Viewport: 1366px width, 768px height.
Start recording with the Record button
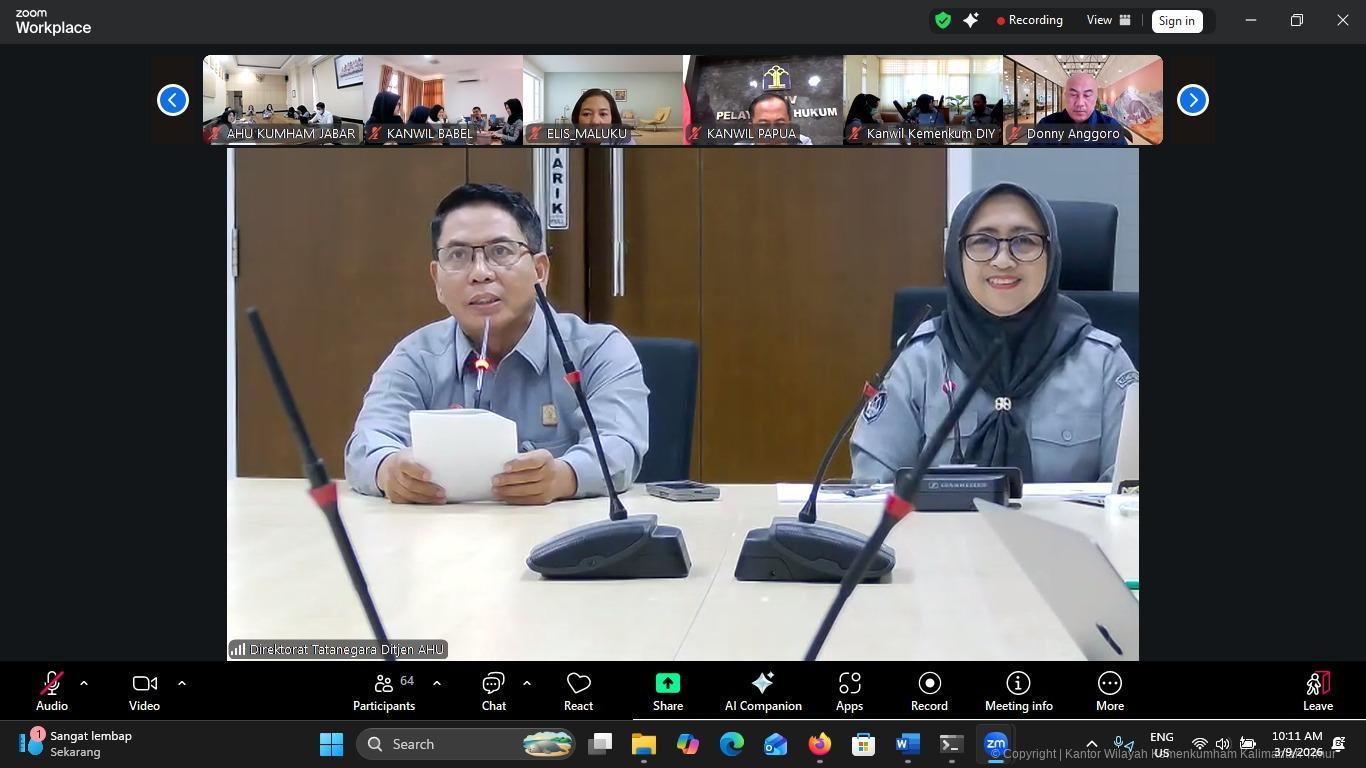coord(928,691)
